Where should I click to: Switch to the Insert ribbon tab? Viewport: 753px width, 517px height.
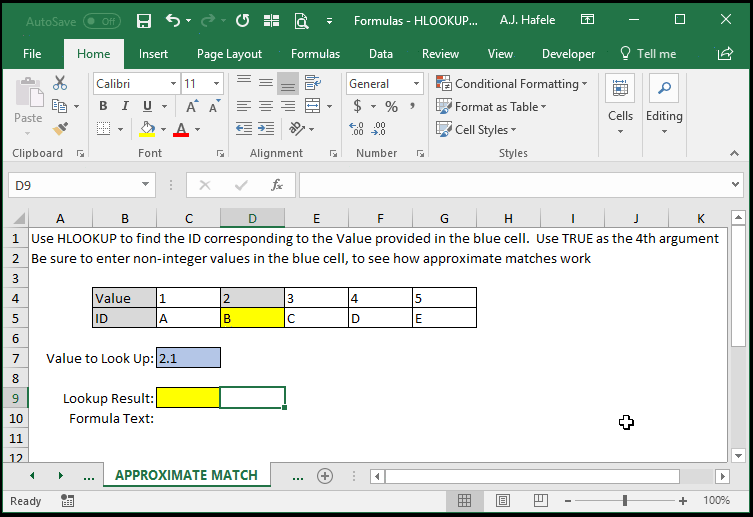(153, 54)
